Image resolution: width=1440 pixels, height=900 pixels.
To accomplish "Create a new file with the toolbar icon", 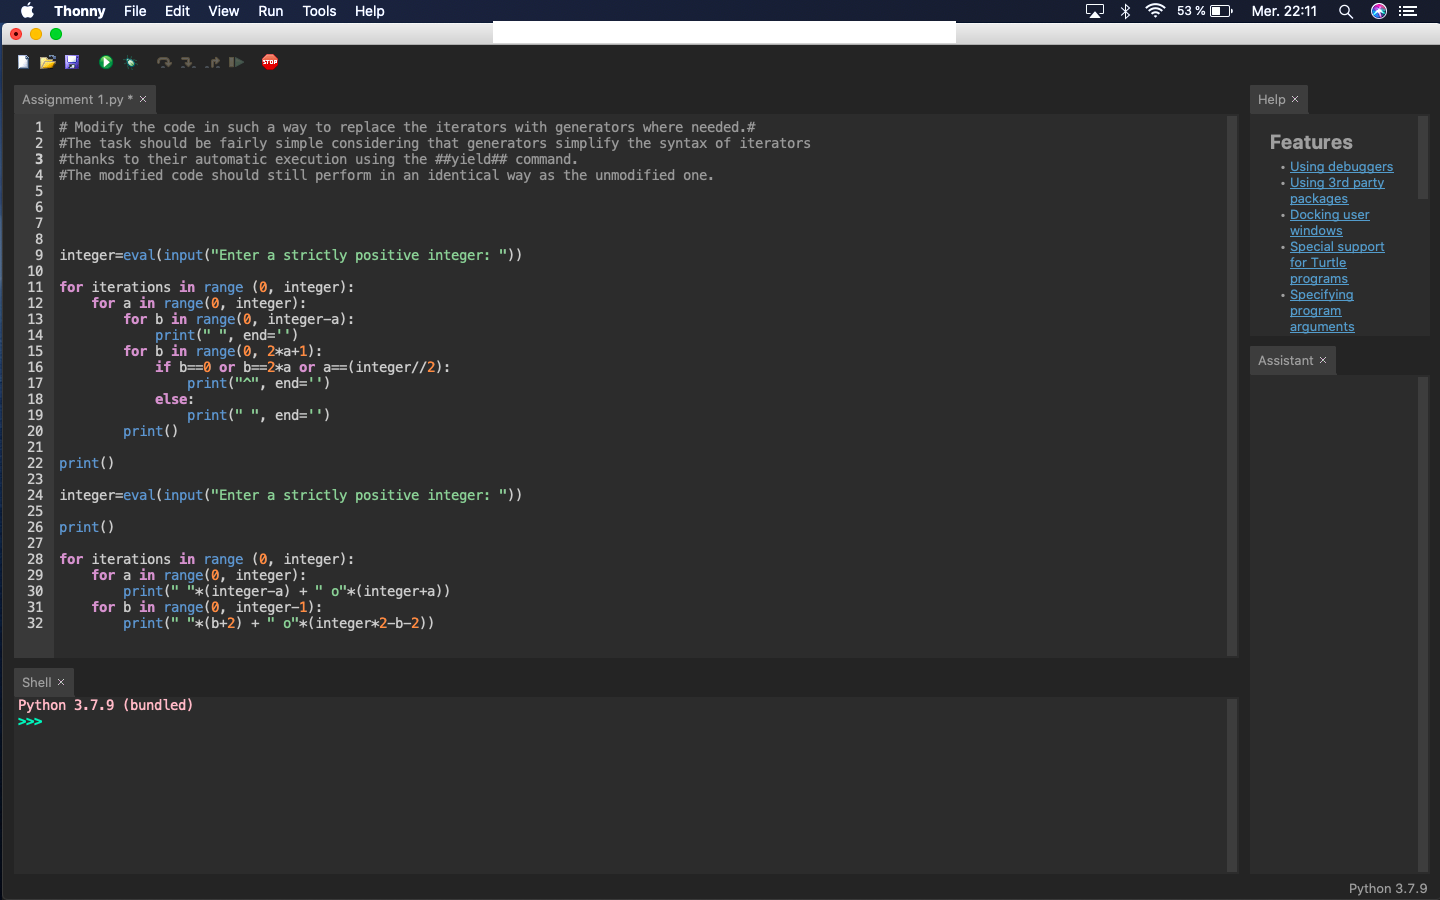I will pos(23,62).
